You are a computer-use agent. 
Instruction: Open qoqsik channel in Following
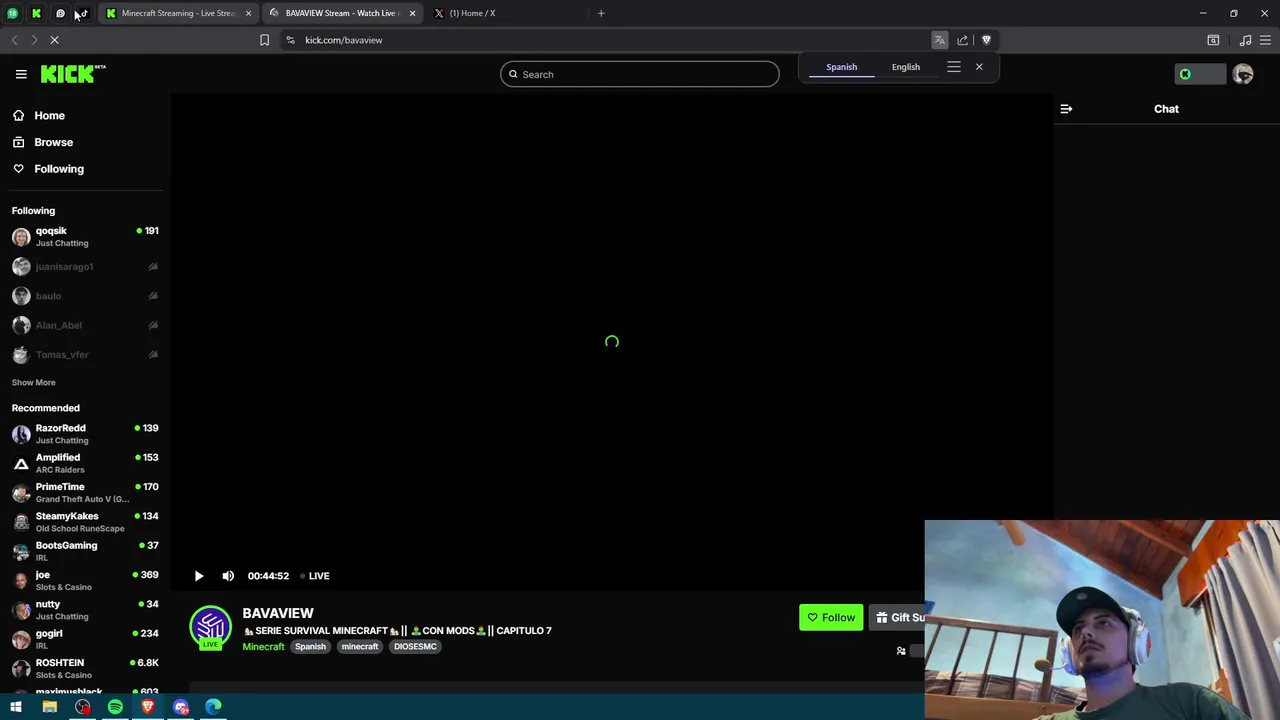point(85,237)
